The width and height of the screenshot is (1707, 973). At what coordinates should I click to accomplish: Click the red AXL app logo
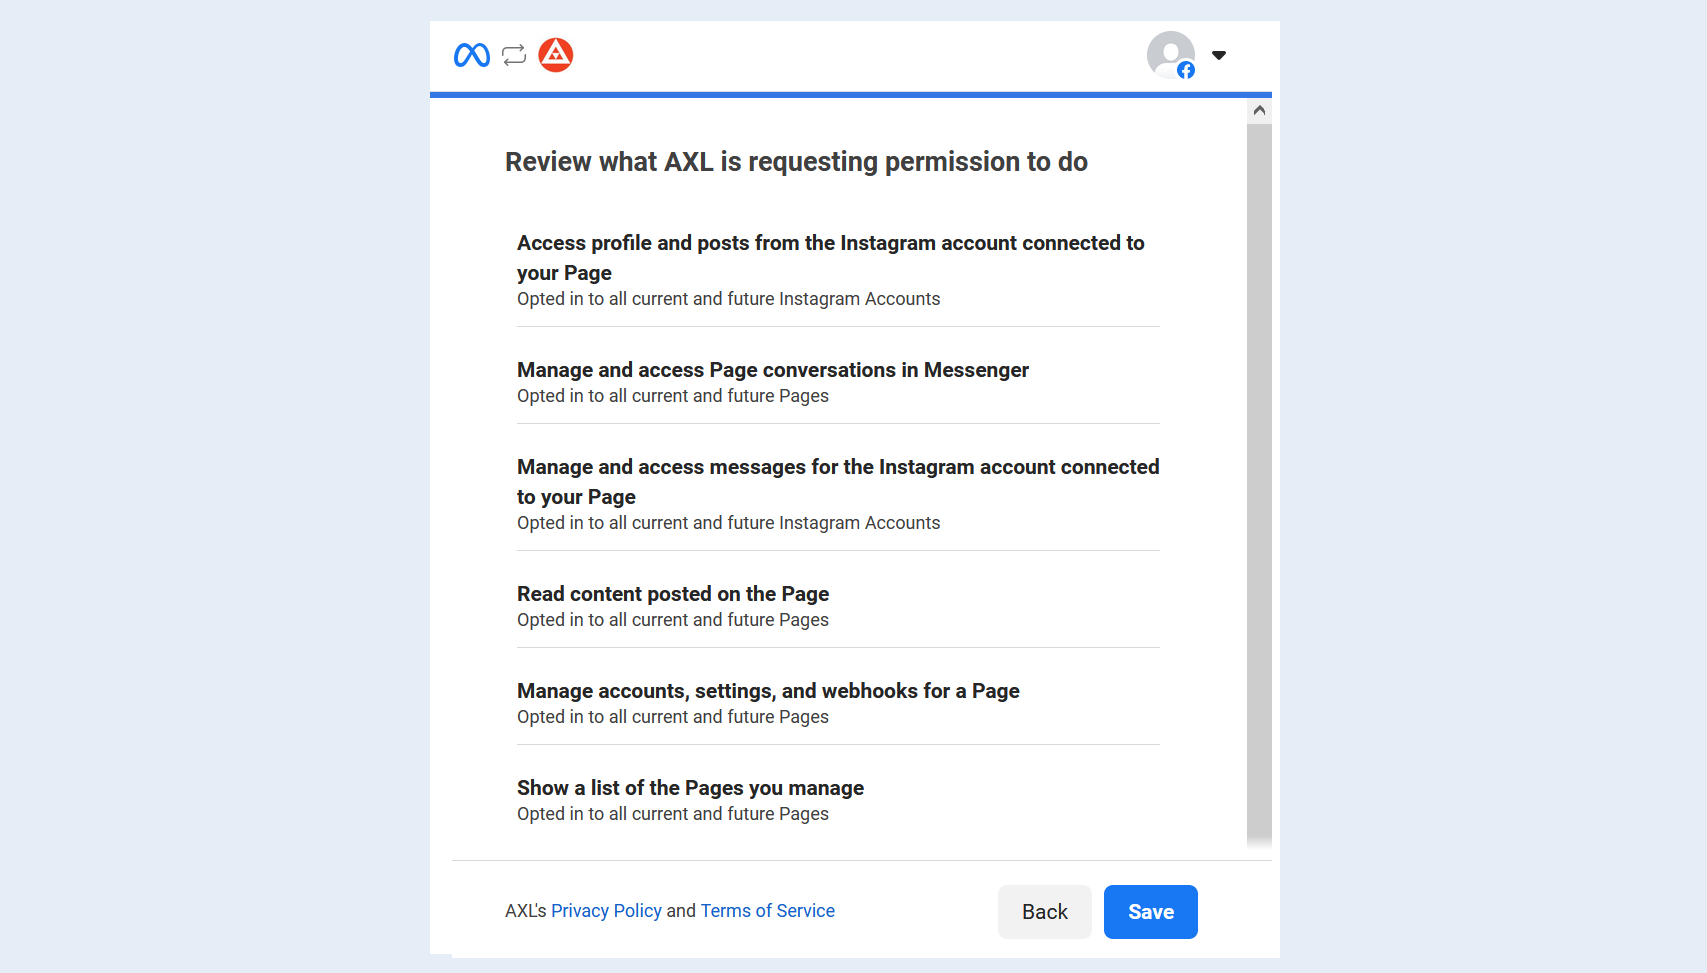point(556,55)
